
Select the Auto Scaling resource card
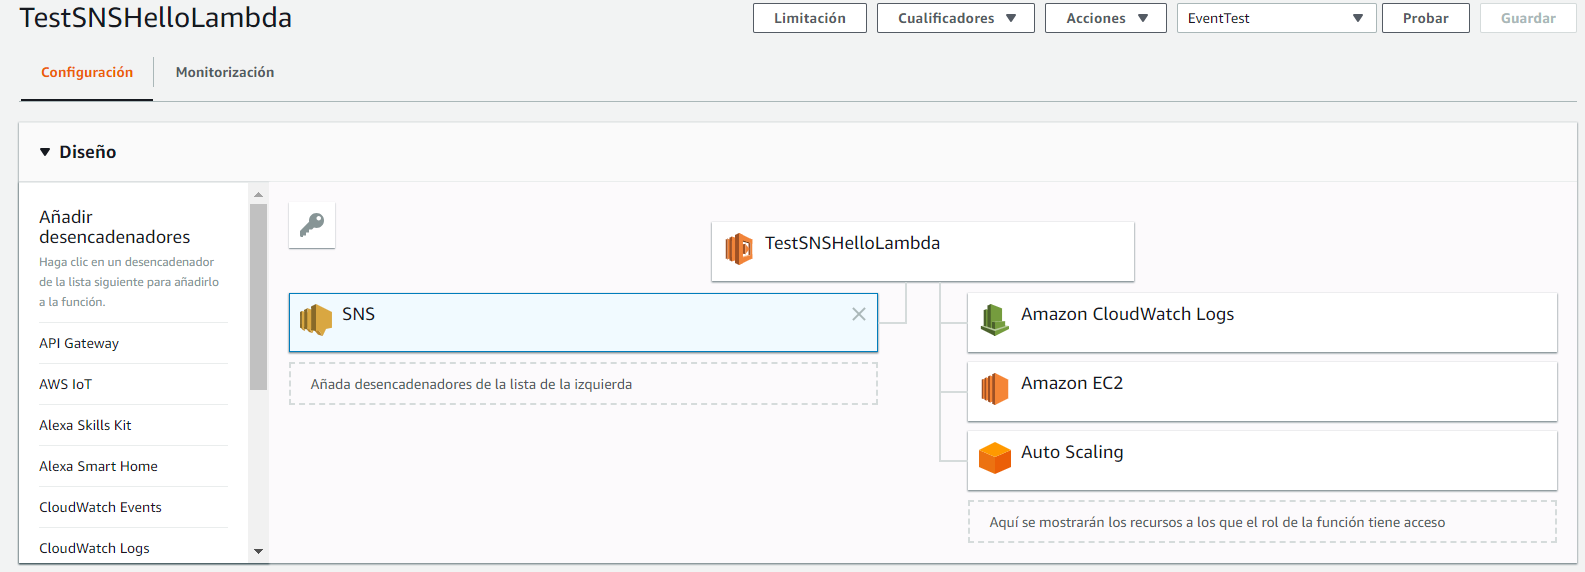click(1262, 460)
